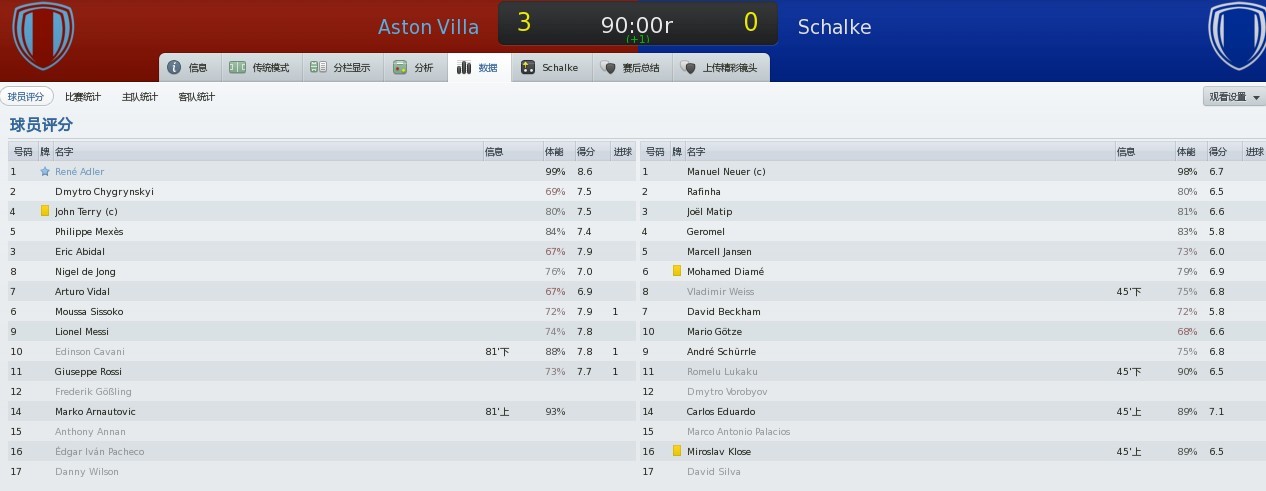The image size is (1266, 491).
Task: Open Manuel Neuer's player link
Action: pyautogui.click(x=726, y=171)
